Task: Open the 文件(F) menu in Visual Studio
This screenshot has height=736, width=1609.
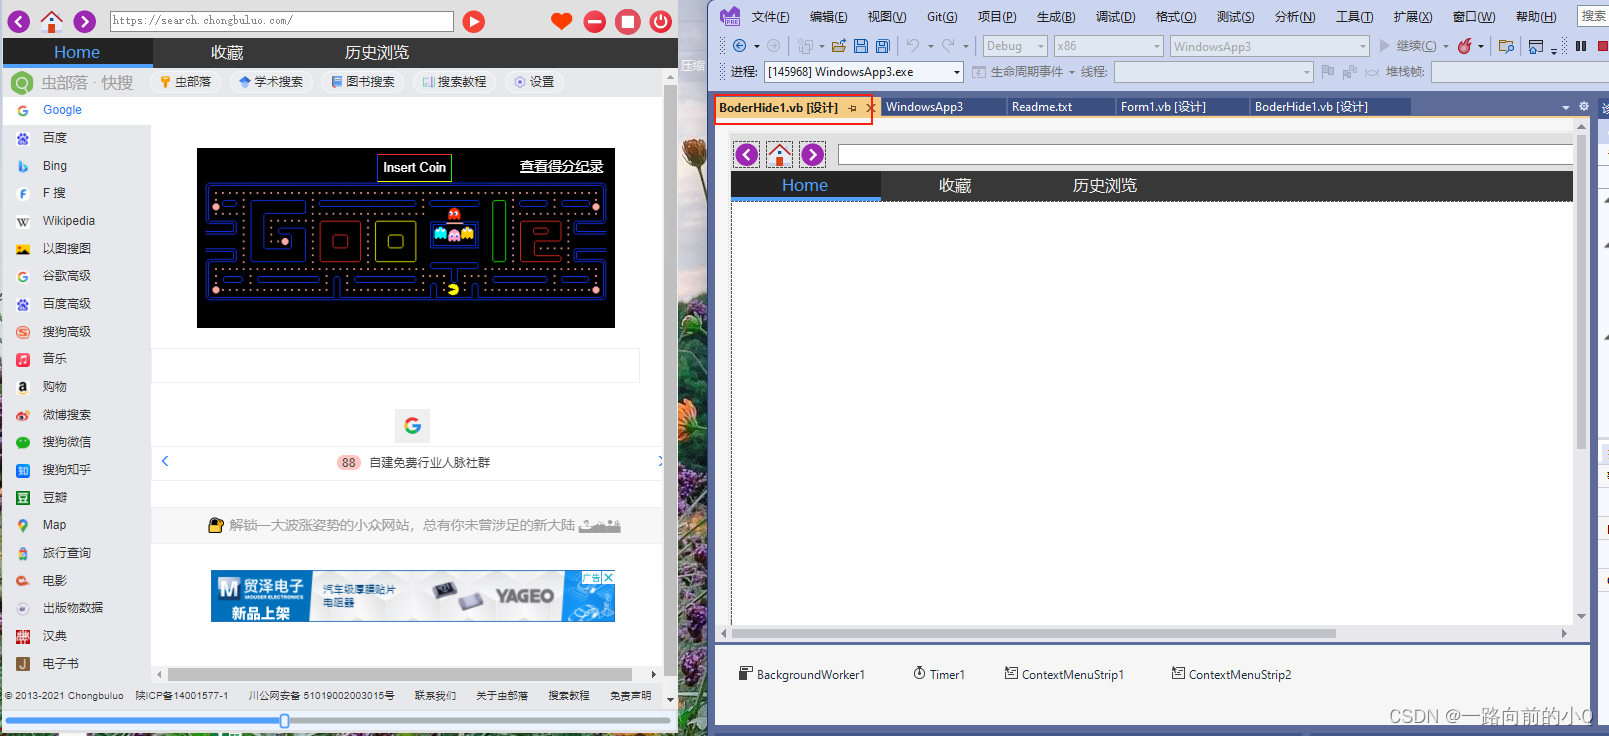Action: (x=770, y=17)
